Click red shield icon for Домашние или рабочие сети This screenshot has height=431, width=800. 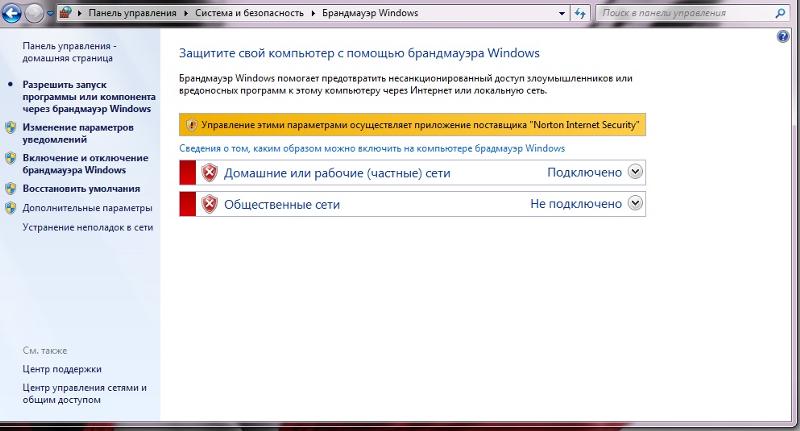click(209, 173)
